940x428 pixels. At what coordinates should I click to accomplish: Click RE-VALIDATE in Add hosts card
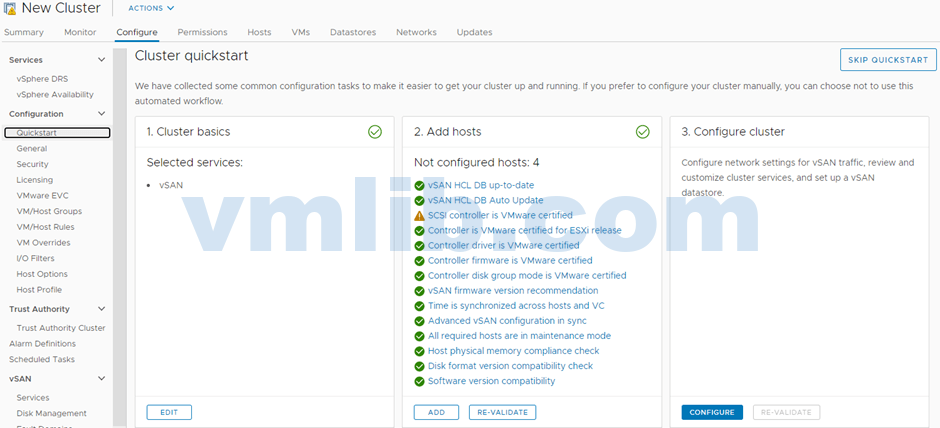click(x=502, y=412)
